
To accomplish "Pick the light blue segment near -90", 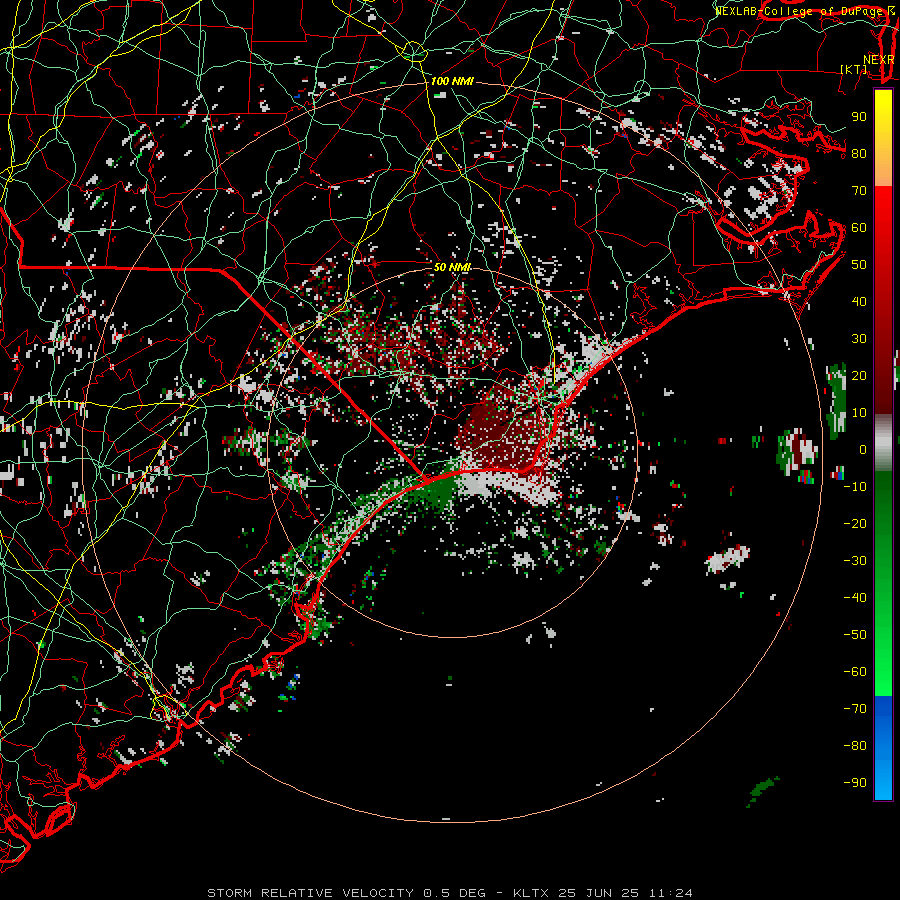I will click(883, 781).
